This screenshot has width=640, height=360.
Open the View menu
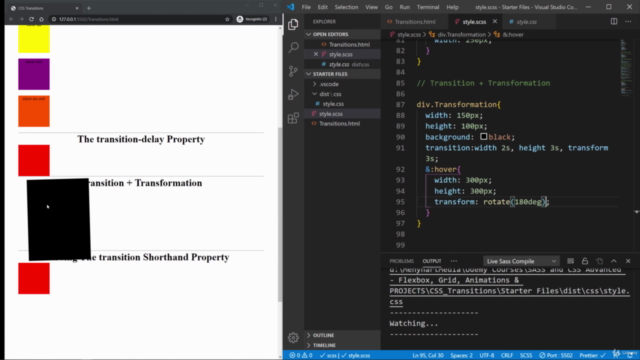point(371,7)
